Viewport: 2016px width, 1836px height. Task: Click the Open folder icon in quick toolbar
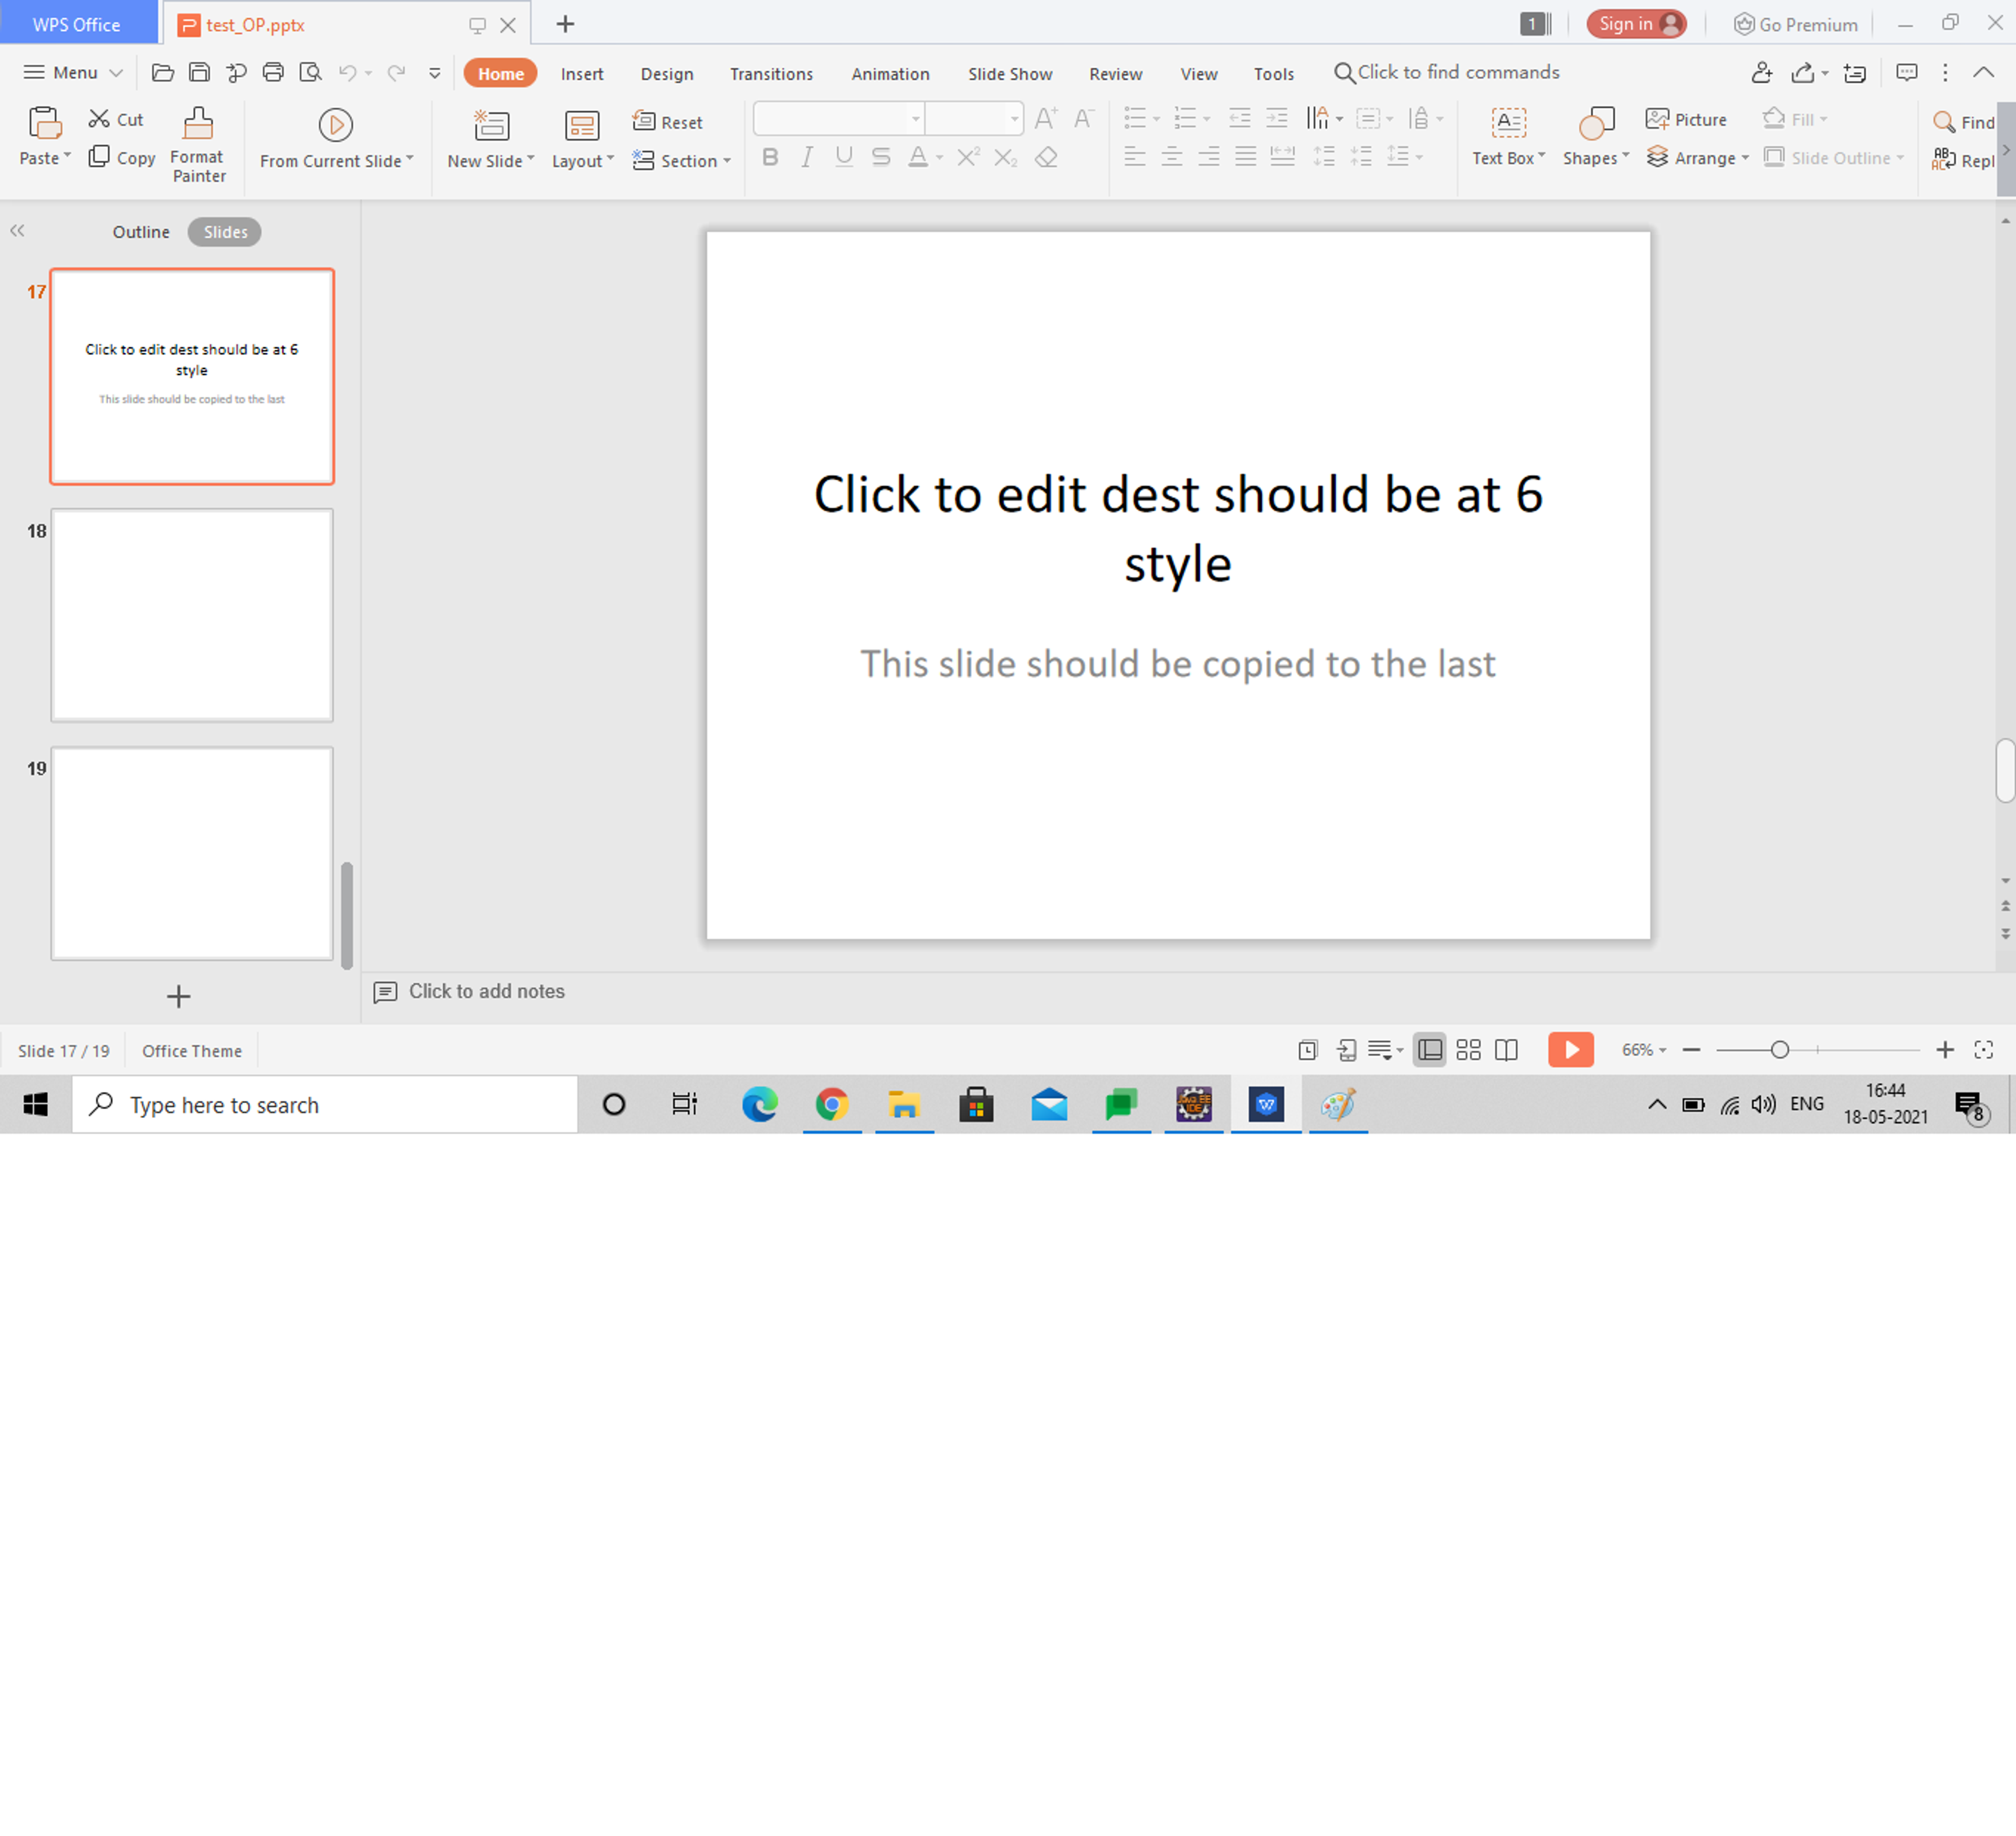click(x=162, y=72)
